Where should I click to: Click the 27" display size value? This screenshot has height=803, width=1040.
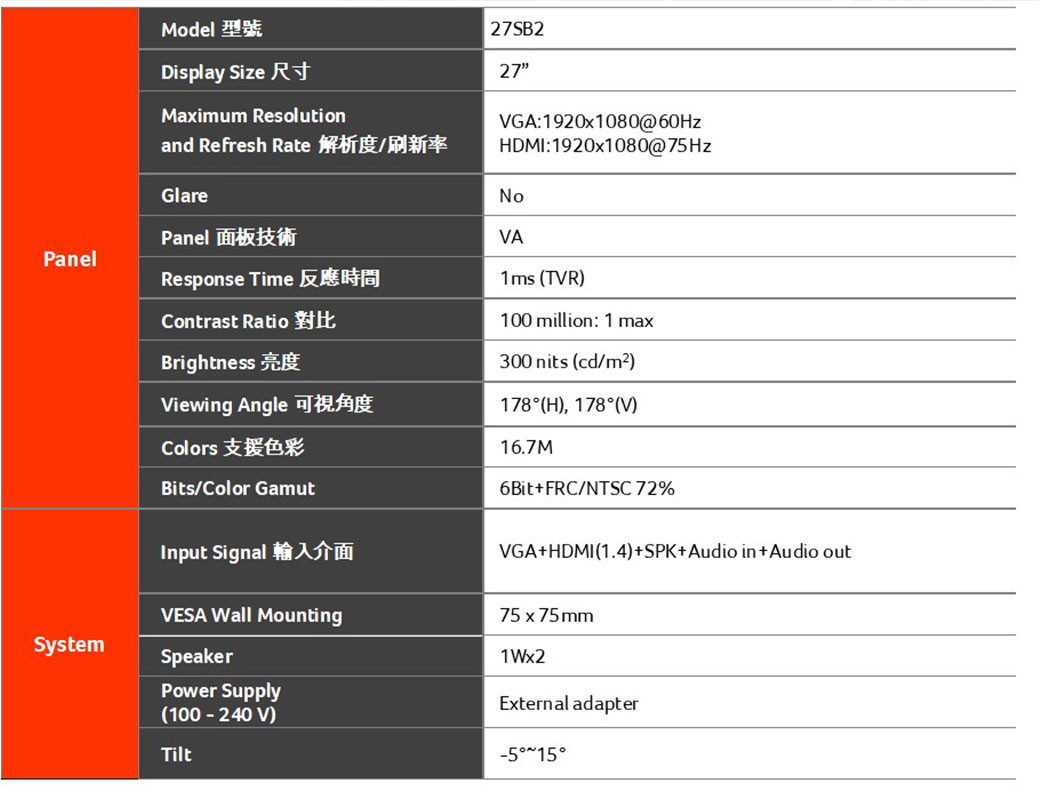tap(514, 72)
